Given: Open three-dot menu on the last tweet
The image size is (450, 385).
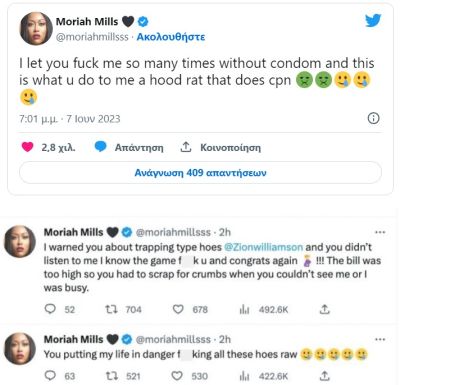Looking at the screenshot, I should pos(380,339).
